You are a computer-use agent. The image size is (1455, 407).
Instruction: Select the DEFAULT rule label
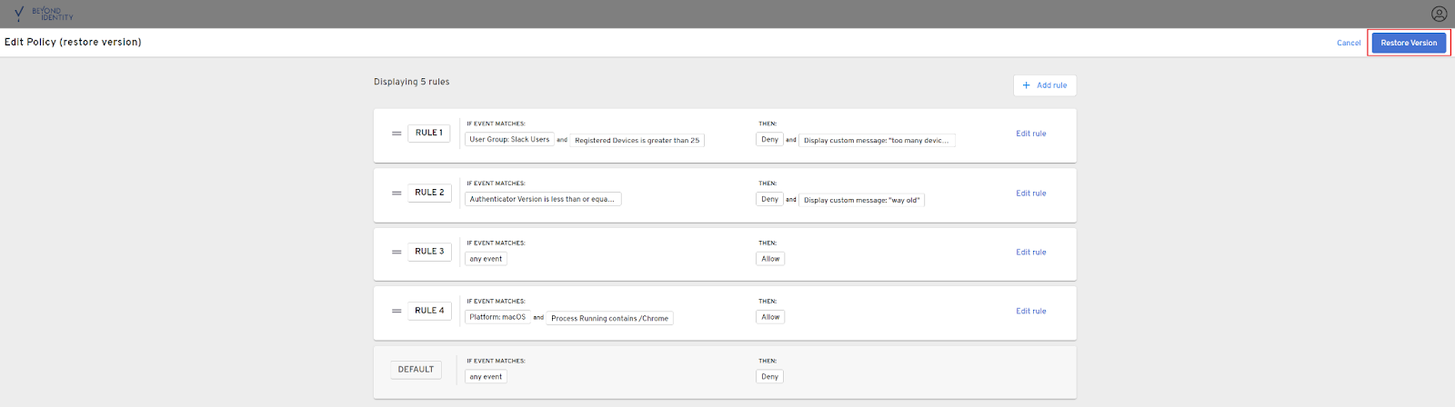[415, 369]
